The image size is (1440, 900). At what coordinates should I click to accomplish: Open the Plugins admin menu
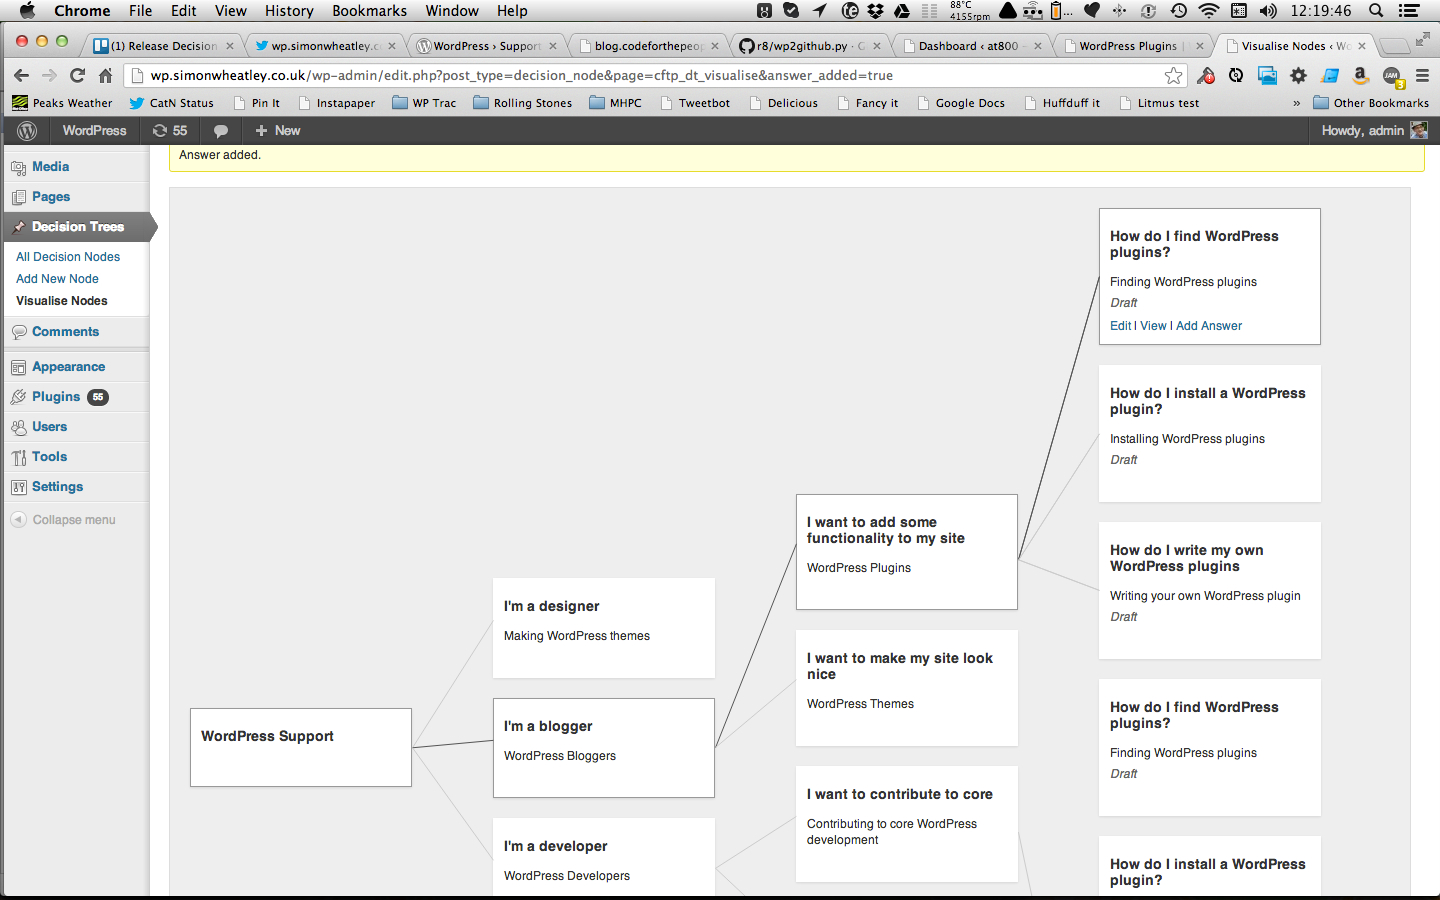[x=56, y=397]
